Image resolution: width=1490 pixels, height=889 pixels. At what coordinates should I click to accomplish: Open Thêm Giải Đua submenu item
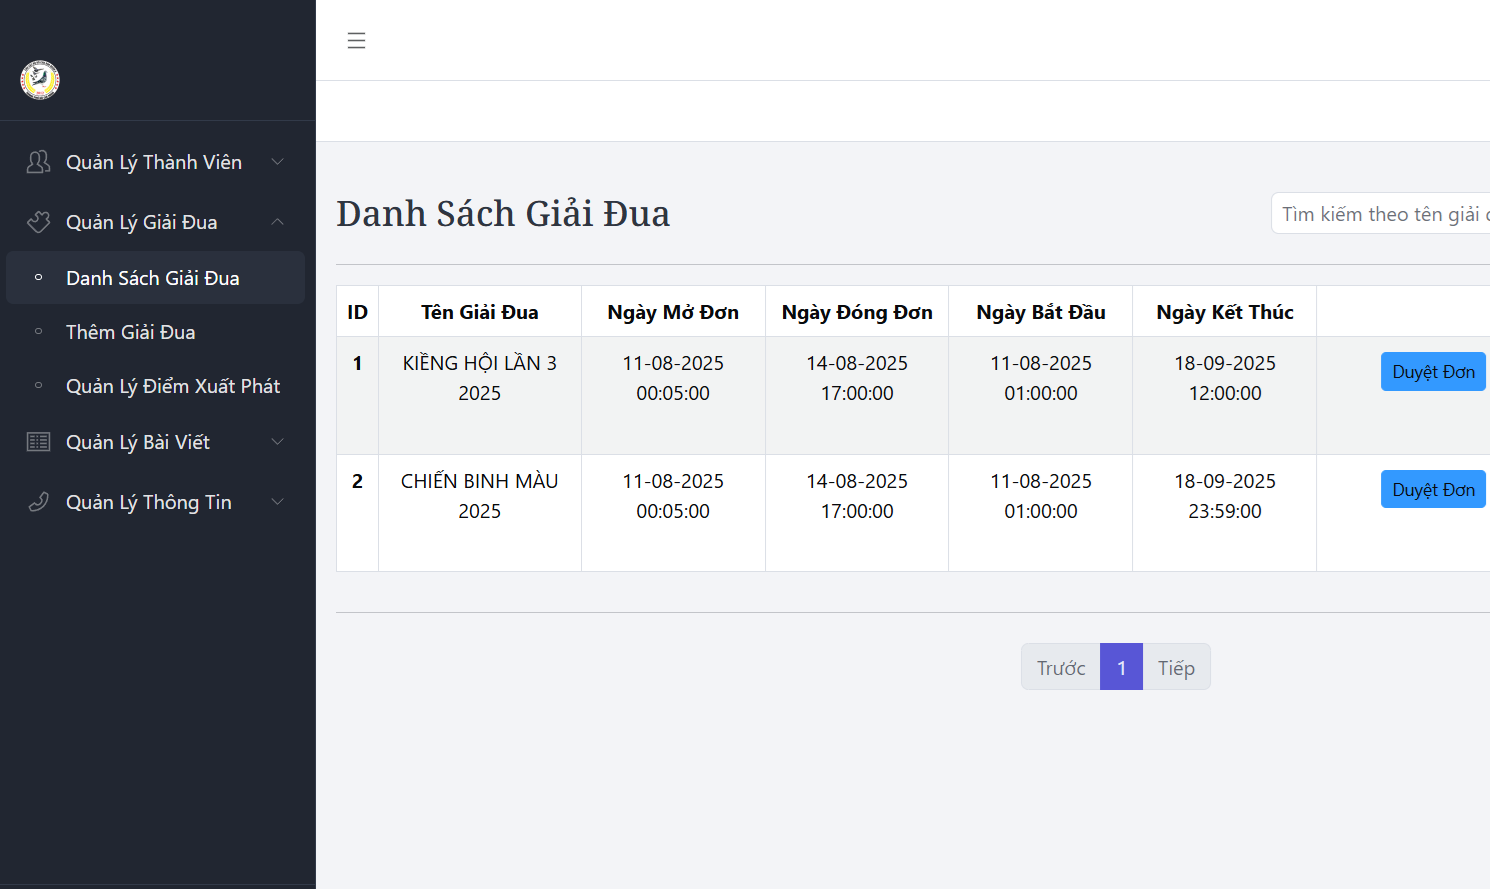(x=131, y=332)
